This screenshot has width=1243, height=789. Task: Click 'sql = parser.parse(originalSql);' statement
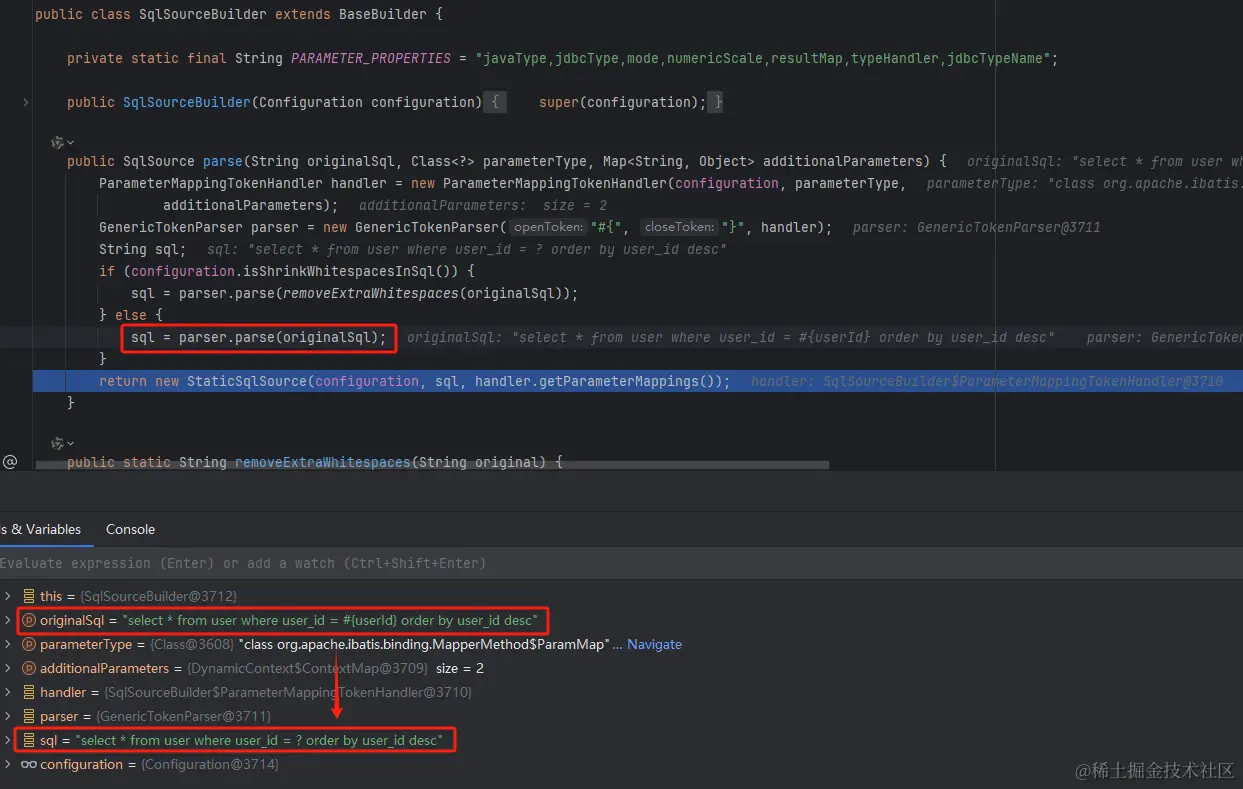click(x=259, y=337)
